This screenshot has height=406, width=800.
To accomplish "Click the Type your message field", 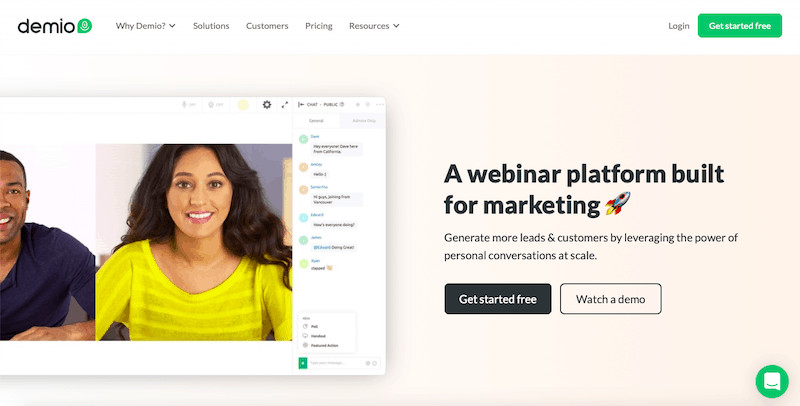I will (x=336, y=363).
